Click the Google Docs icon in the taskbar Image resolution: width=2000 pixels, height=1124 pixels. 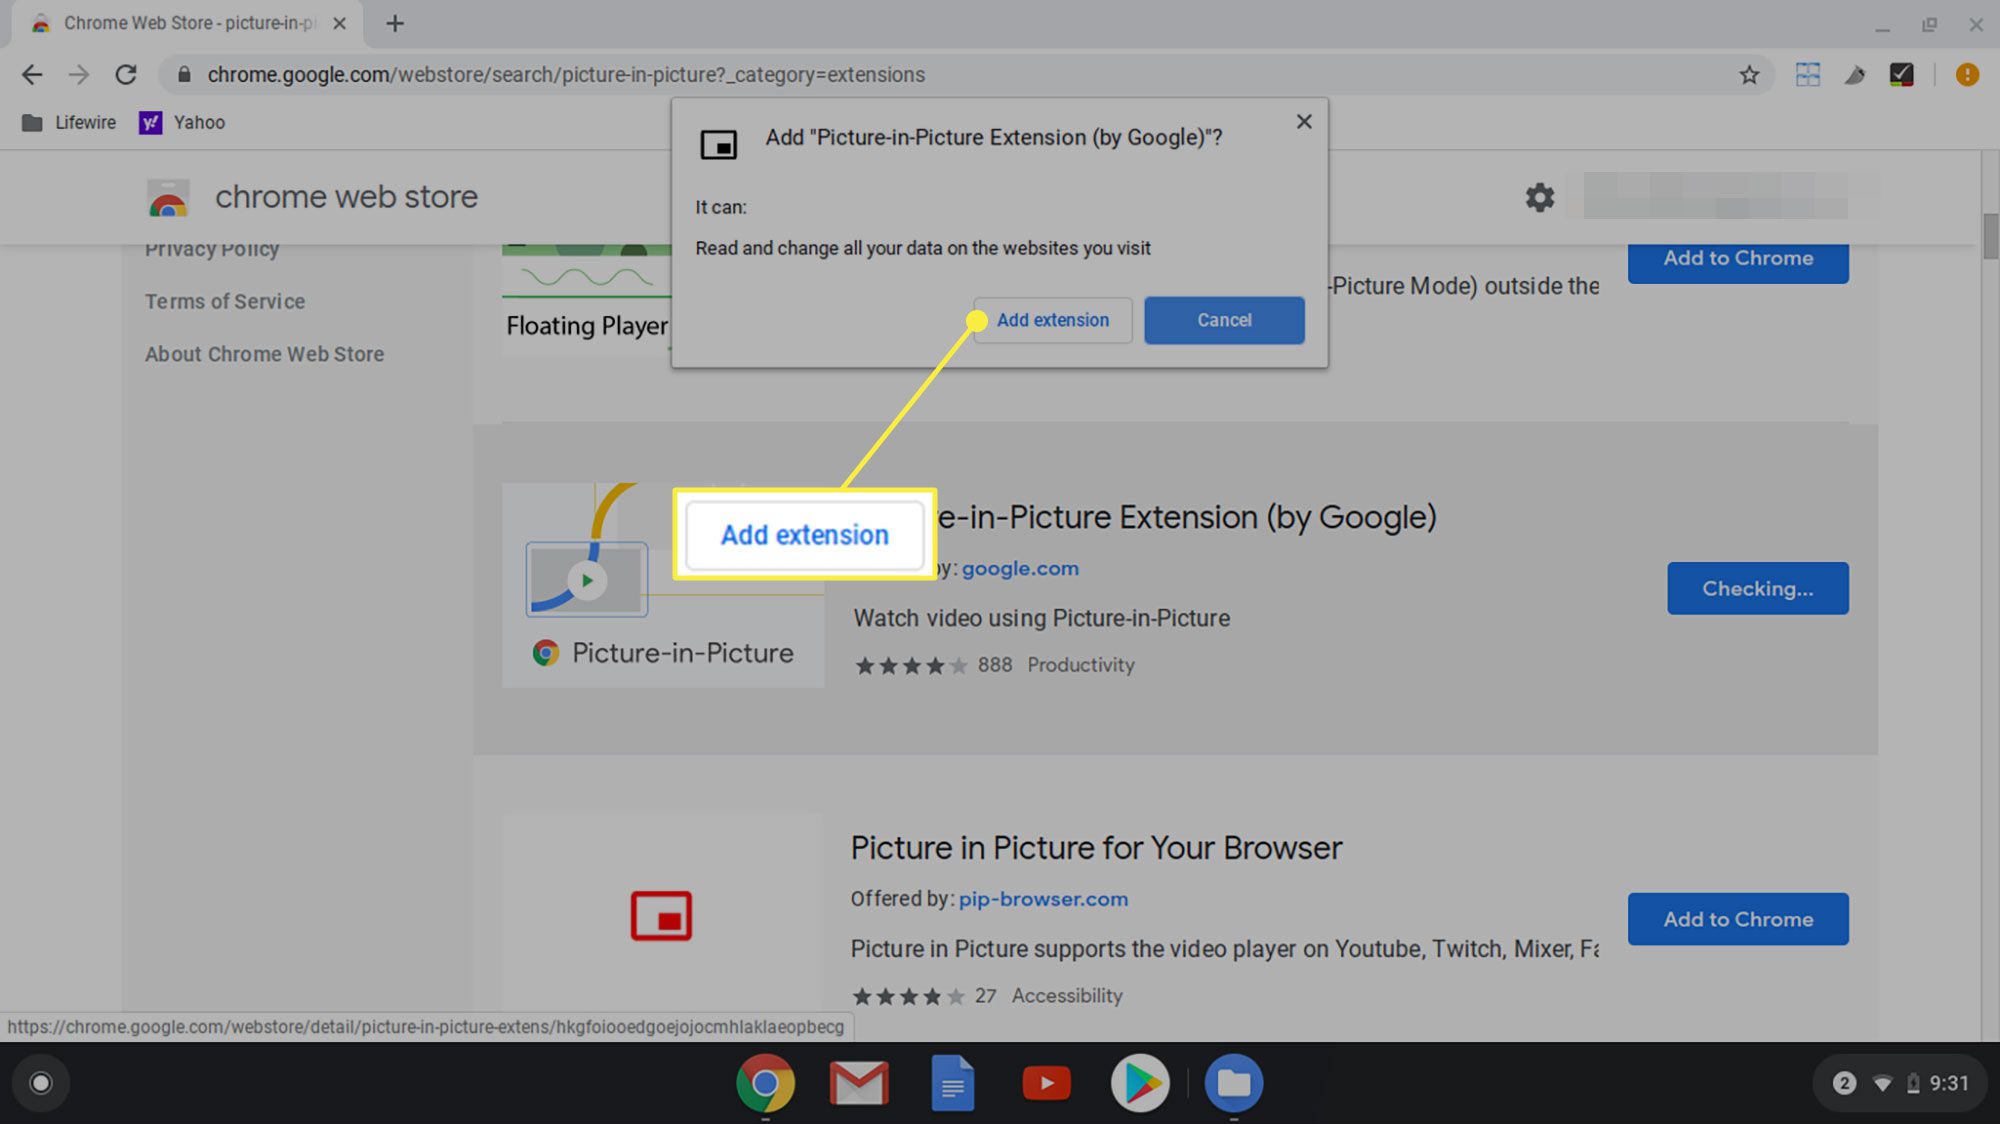pyautogui.click(x=951, y=1084)
